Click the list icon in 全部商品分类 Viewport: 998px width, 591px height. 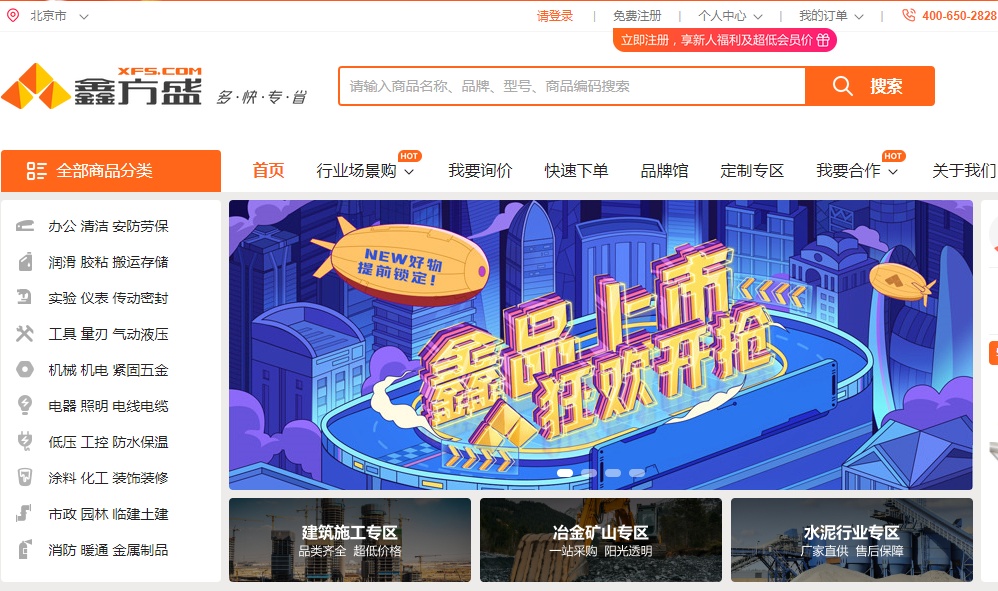(36, 170)
